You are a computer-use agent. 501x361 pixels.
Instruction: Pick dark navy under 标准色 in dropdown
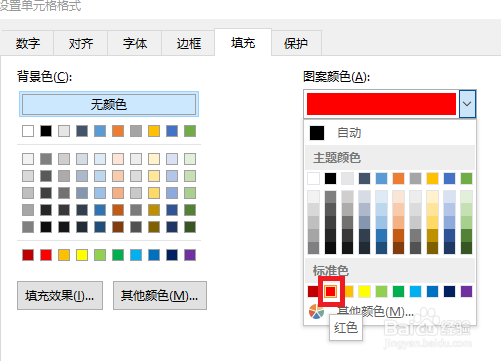coord(449,291)
